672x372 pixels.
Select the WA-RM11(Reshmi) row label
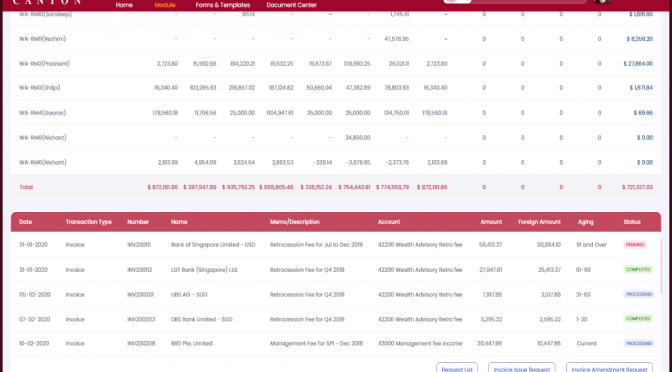pos(42,39)
